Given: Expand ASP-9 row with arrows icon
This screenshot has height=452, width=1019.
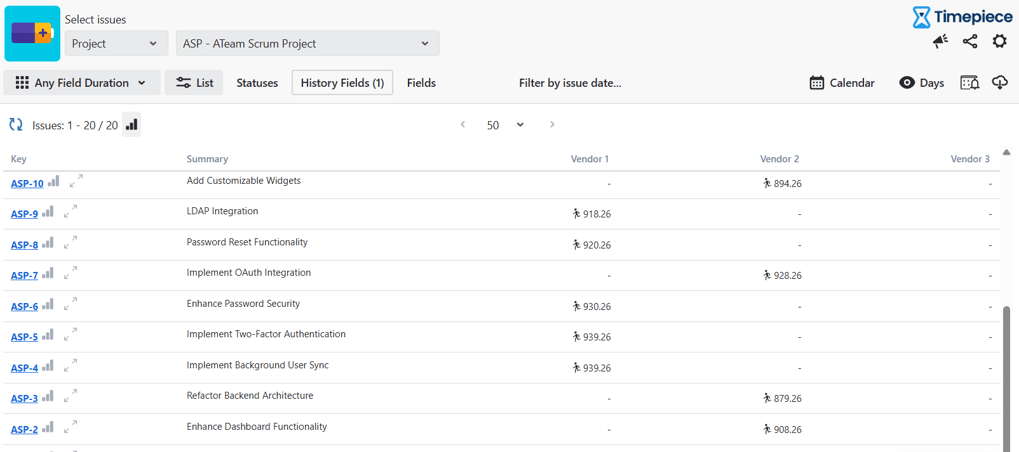Looking at the screenshot, I should [71, 212].
